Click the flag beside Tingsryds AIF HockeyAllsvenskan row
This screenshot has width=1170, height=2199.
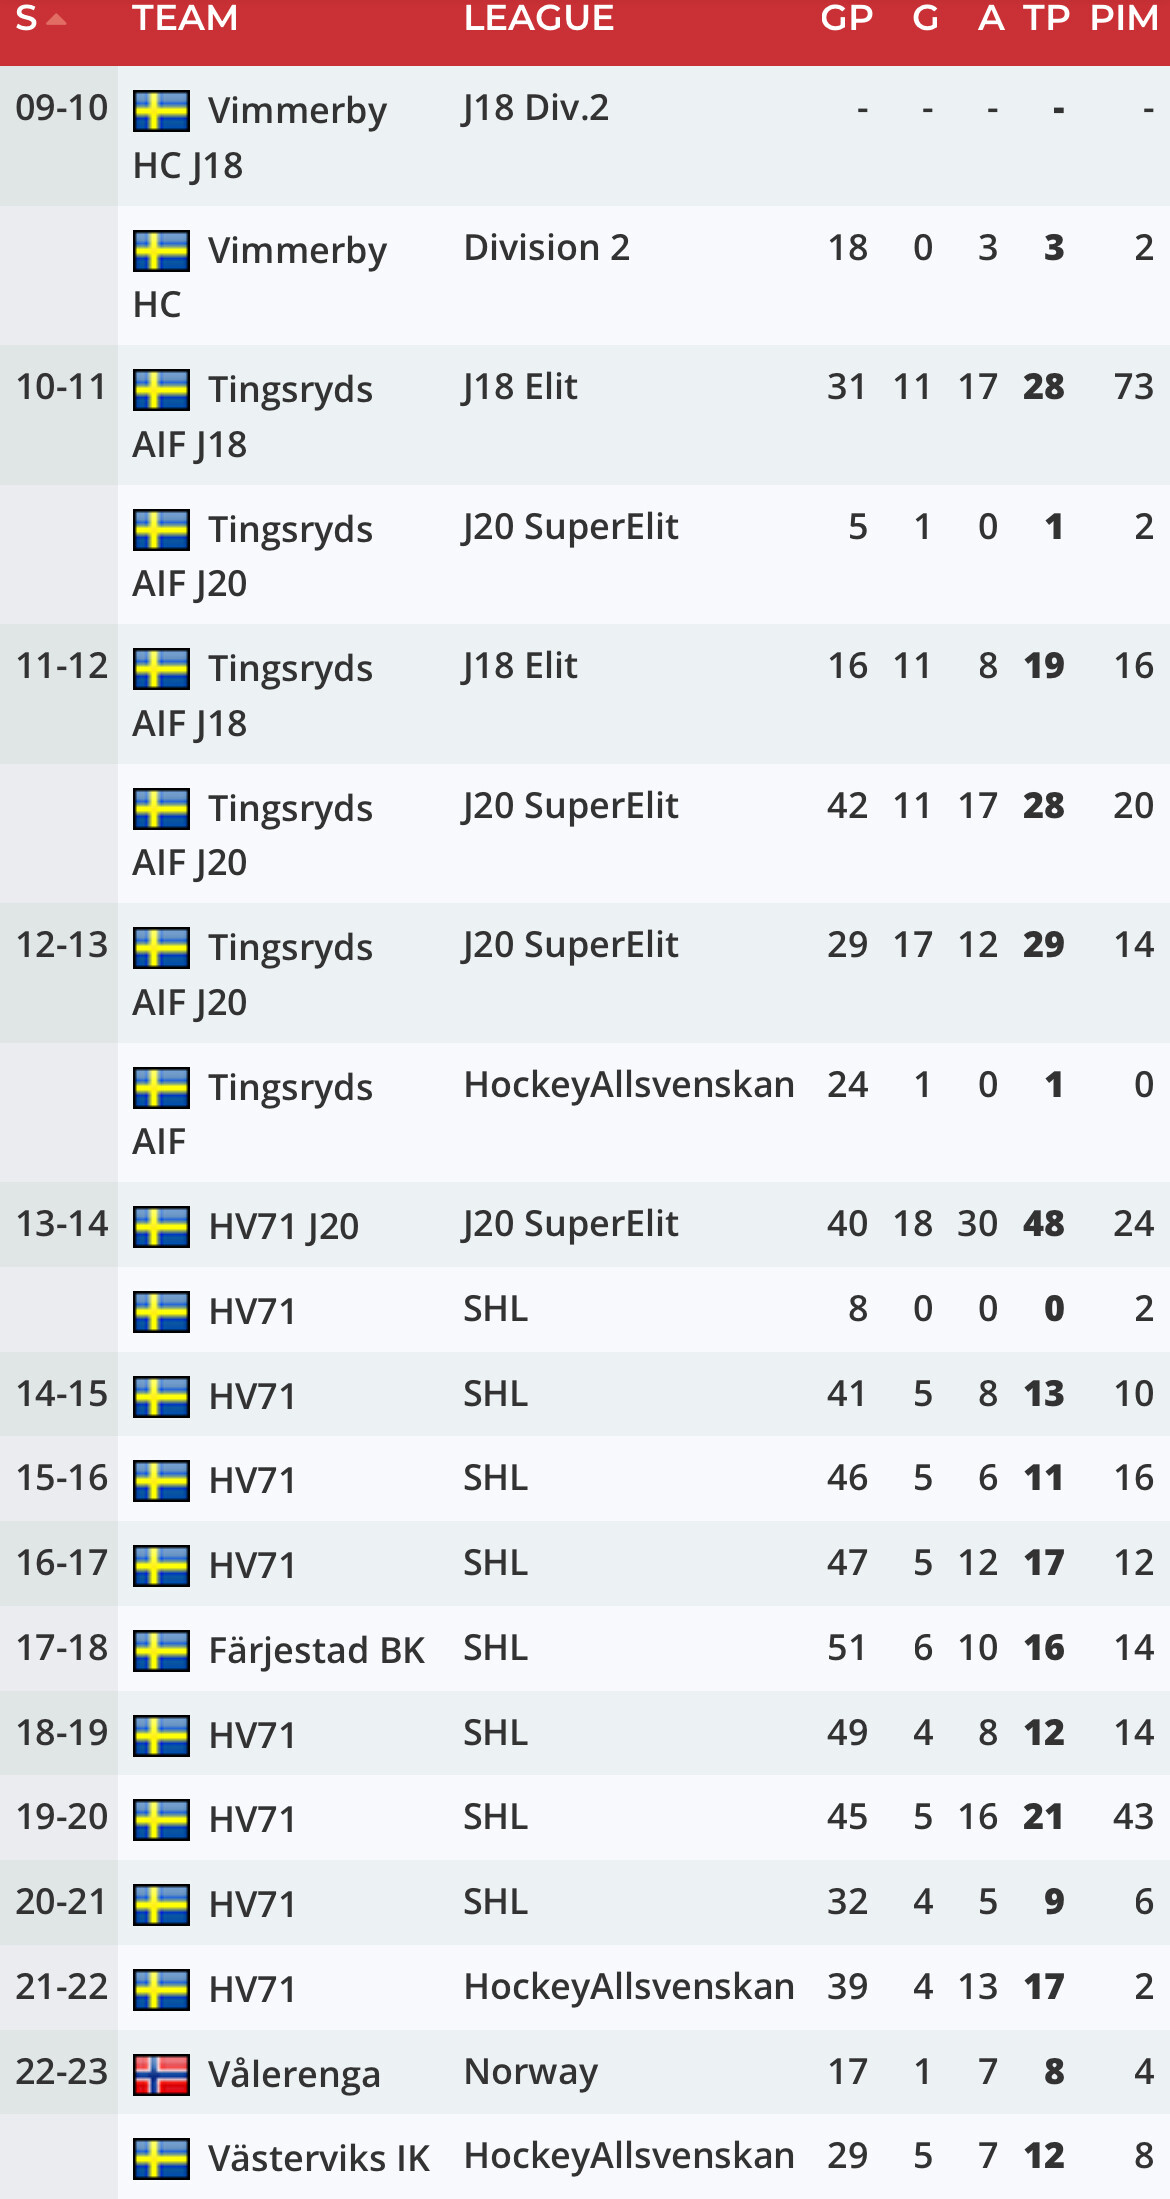pos(161,1088)
